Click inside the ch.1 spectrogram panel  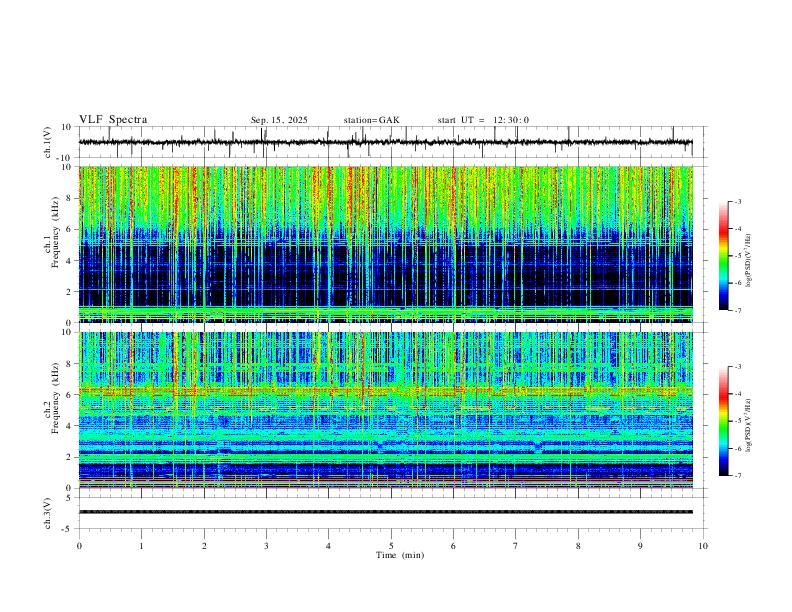click(x=385, y=244)
